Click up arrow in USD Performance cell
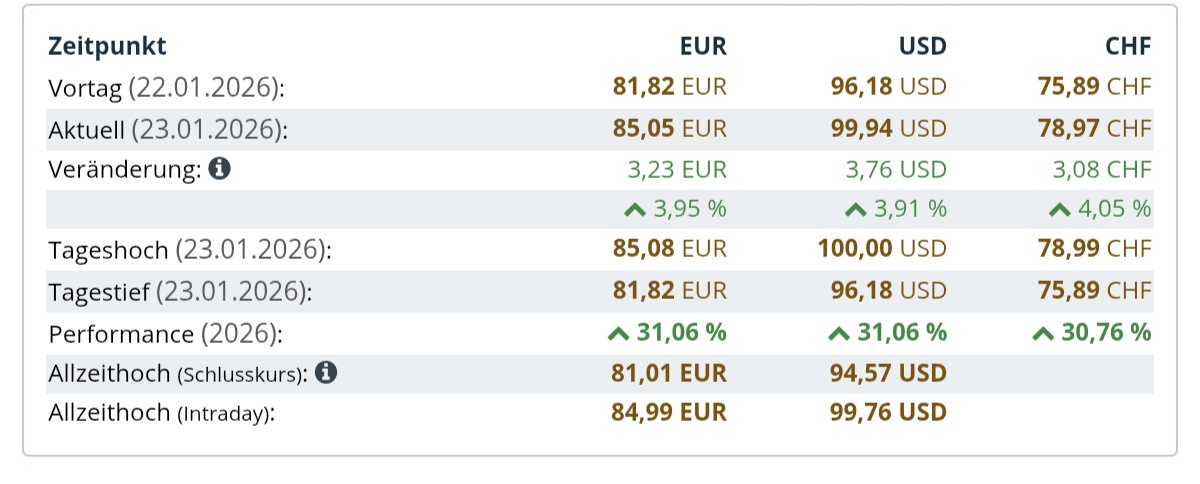 tap(839, 333)
